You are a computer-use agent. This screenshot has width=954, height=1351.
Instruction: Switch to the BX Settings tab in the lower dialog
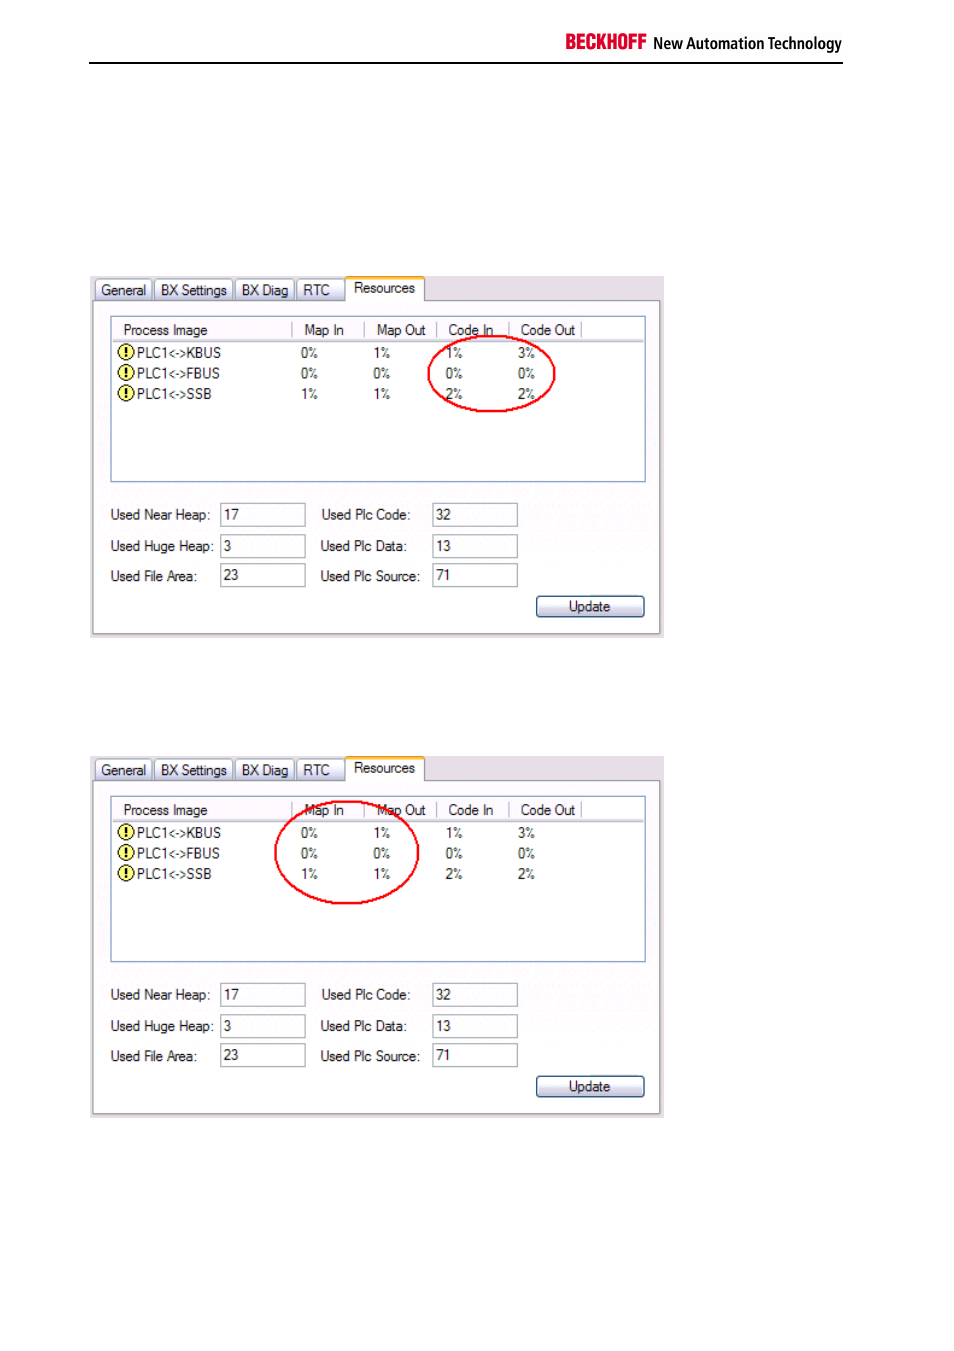coord(194,770)
